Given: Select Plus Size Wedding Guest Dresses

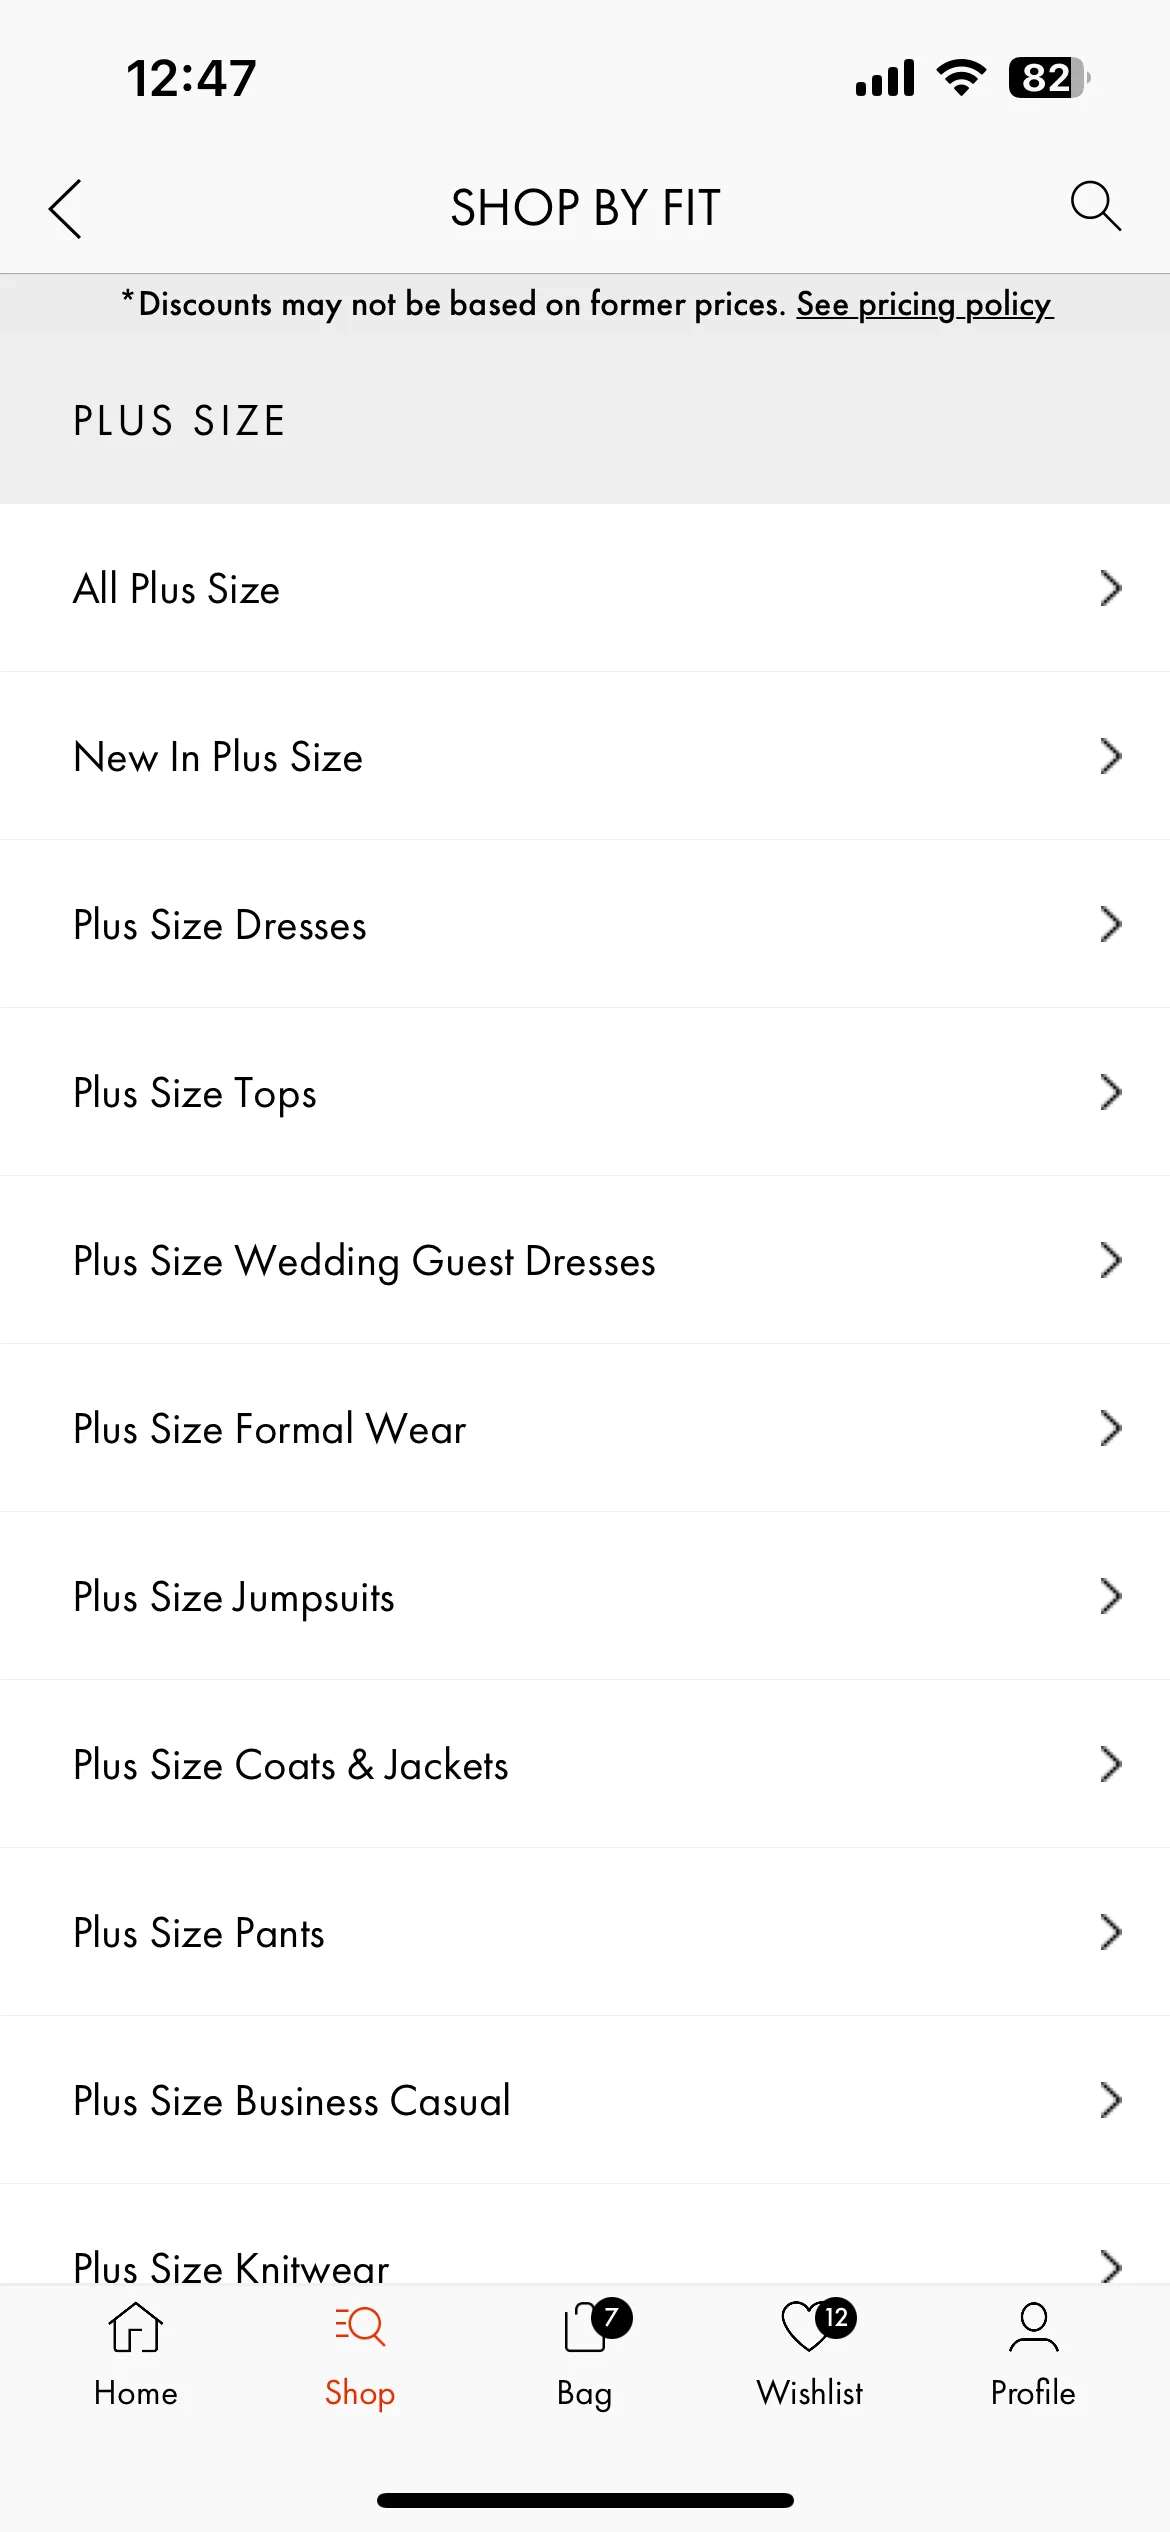Looking at the screenshot, I should pos(585,1260).
